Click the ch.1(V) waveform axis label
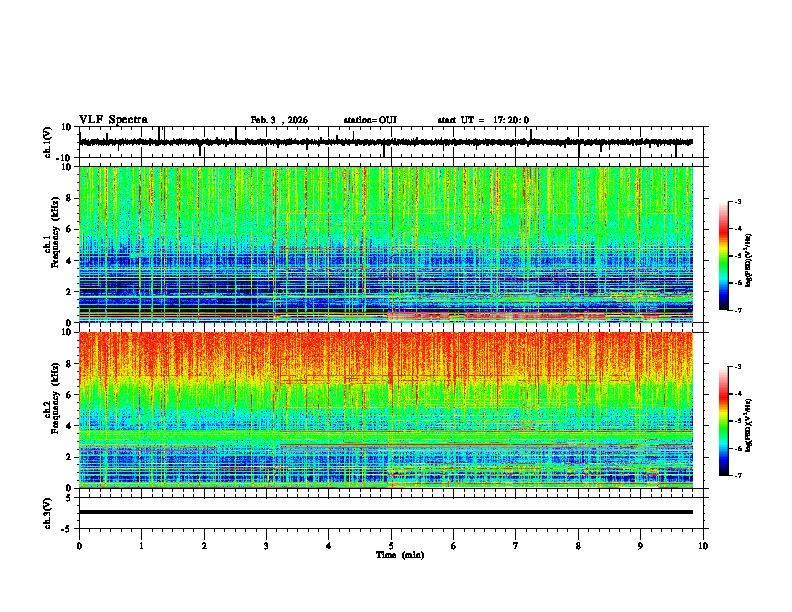The height and width of the screenshot is (612, 792). (48, 142)
